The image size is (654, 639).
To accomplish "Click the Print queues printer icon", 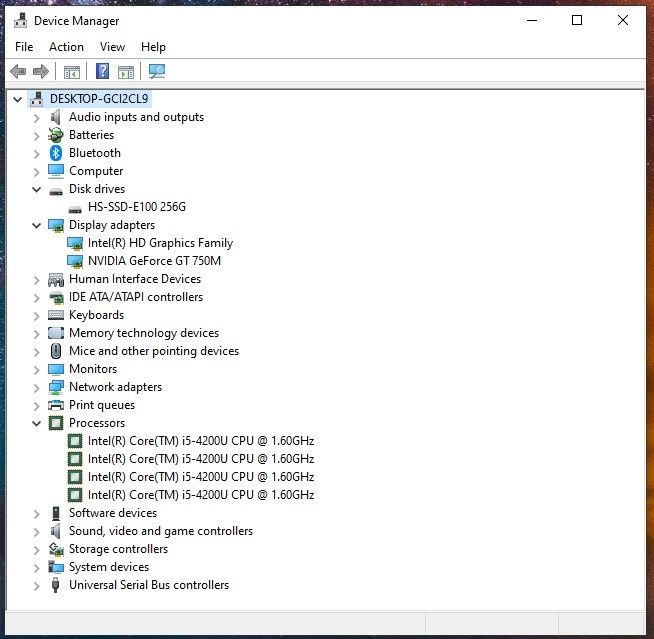I will (56, 405).
